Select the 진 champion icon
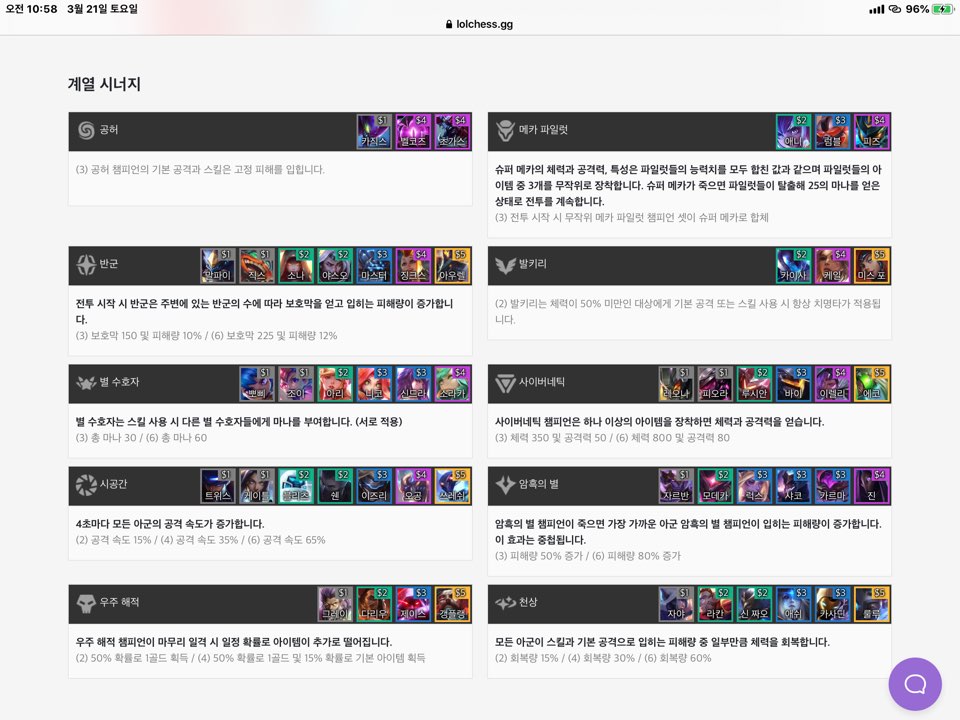960x720 pixels. pos(872,486)
